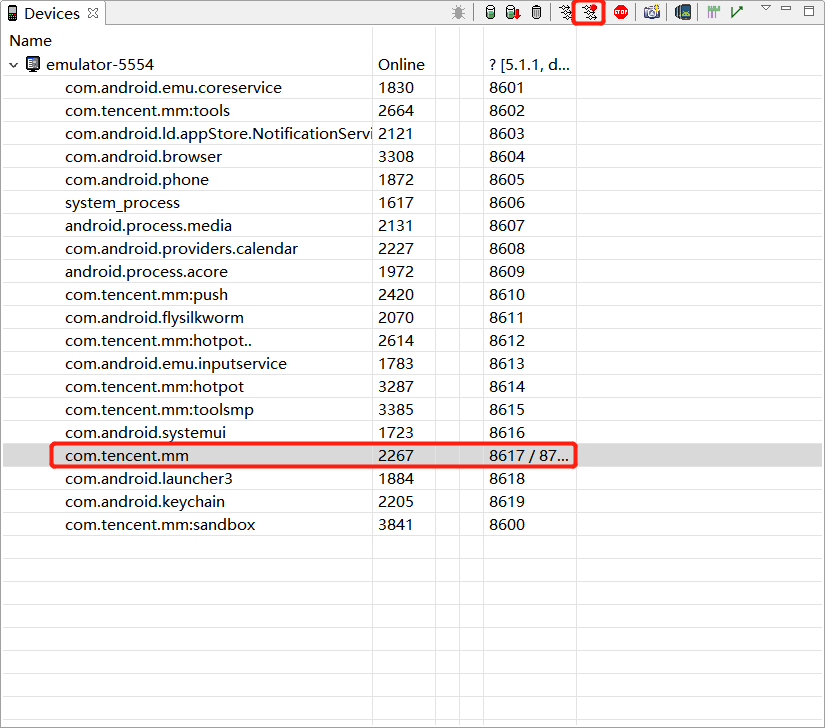825x728 pixels.
Task: Click the Systrace capture icon
Action: coord(714,13)
